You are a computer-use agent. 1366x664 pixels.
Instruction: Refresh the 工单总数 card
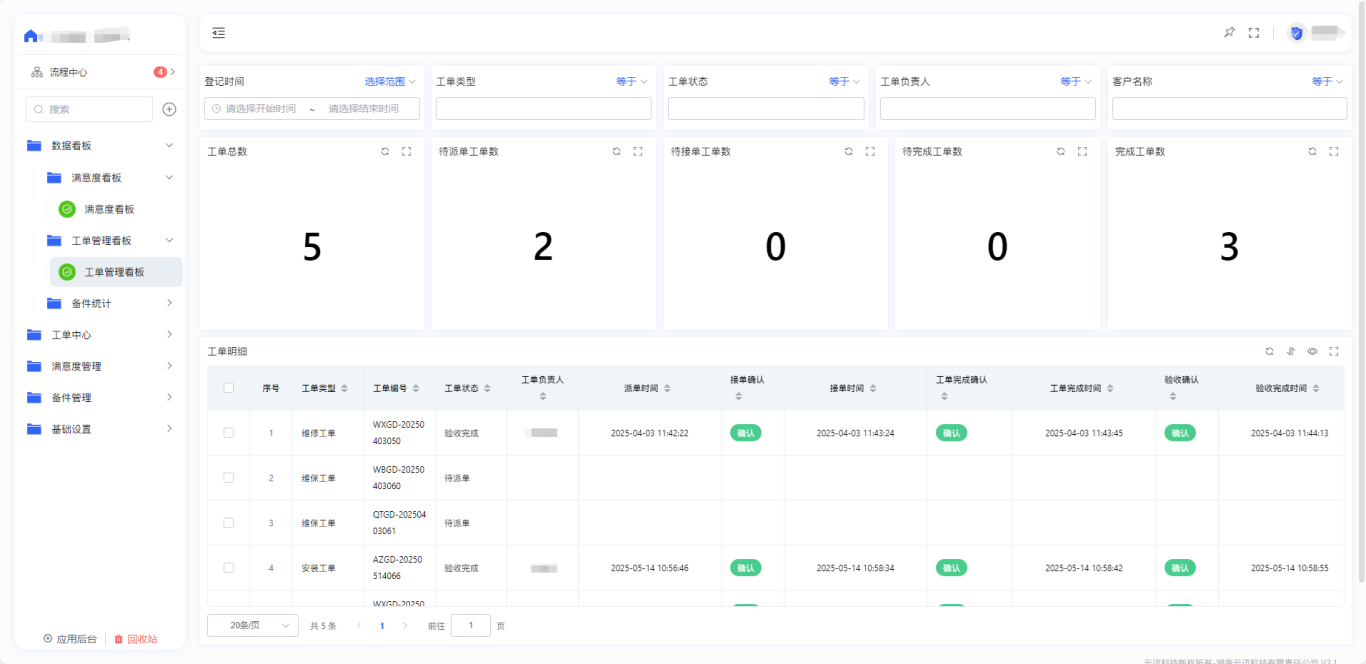tap(385, 151)
